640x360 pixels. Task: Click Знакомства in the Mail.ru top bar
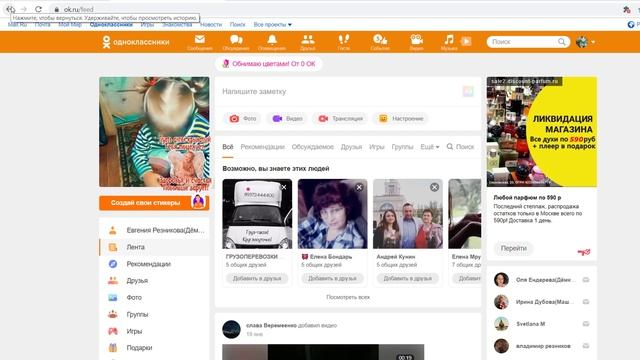click(x=177, y=24)
